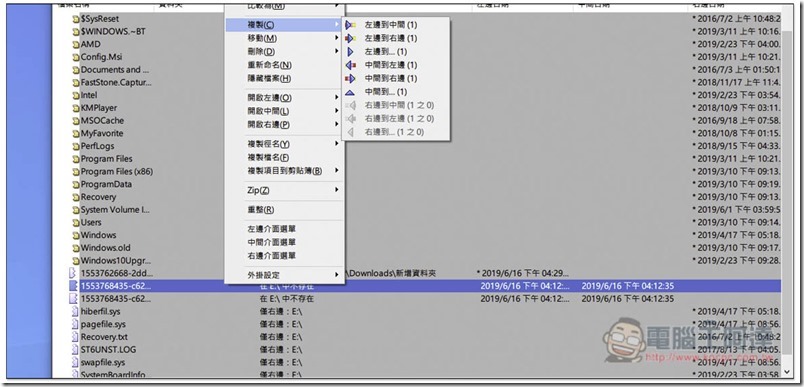The width and height of the screenshot is (804, 387).
Task: Pick the 中間到右邊 (1) copy icon
Action: click(x=351, y=78)
